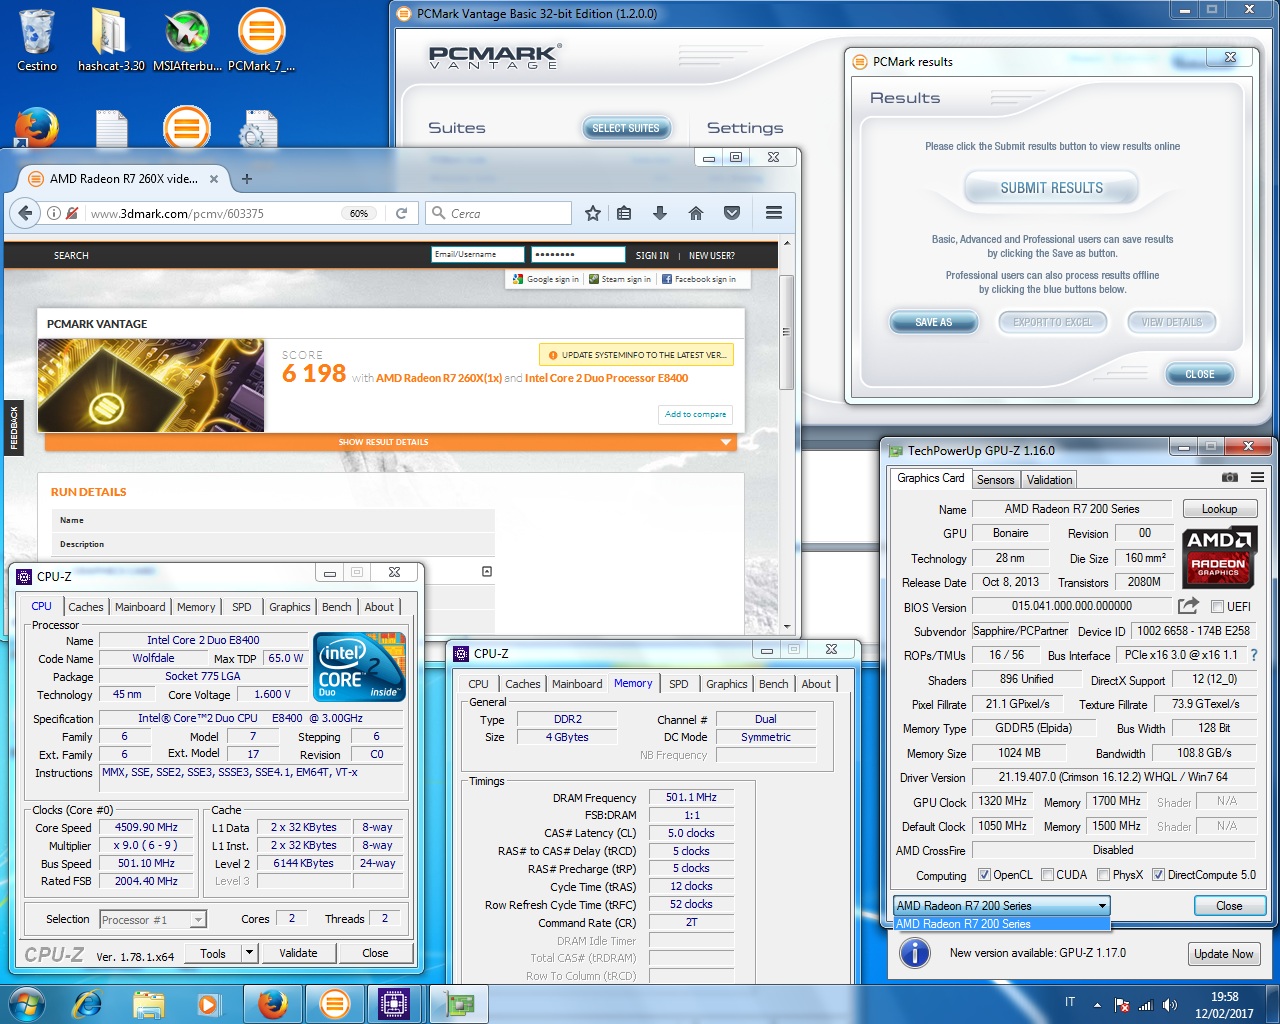Take GPU-Z screenshot with camera icon
Viewport: 1280px width, 1024px height.
(x=1230, y=478)
